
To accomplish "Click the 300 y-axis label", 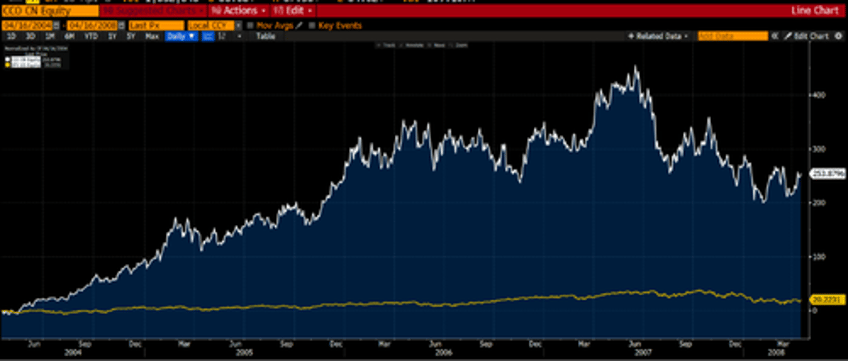I will pos(818,149).
